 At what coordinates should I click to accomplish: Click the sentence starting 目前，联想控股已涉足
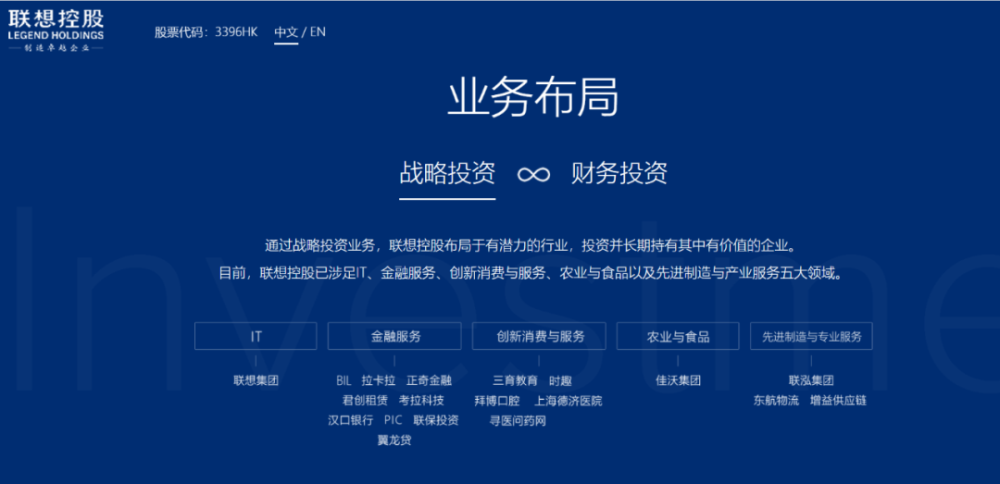pos(533,274)
